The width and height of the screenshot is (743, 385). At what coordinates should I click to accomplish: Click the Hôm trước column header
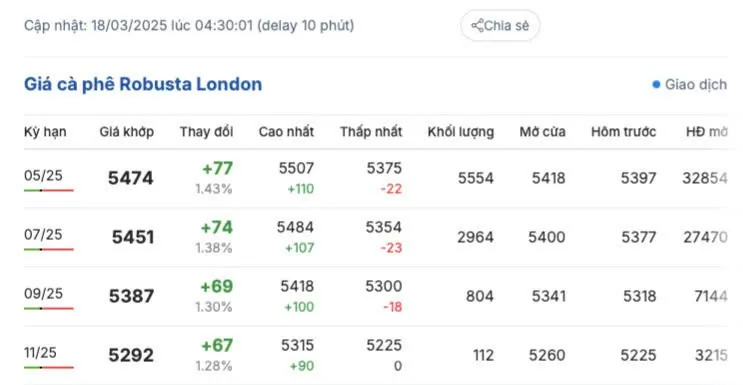[x=624, y=131]
